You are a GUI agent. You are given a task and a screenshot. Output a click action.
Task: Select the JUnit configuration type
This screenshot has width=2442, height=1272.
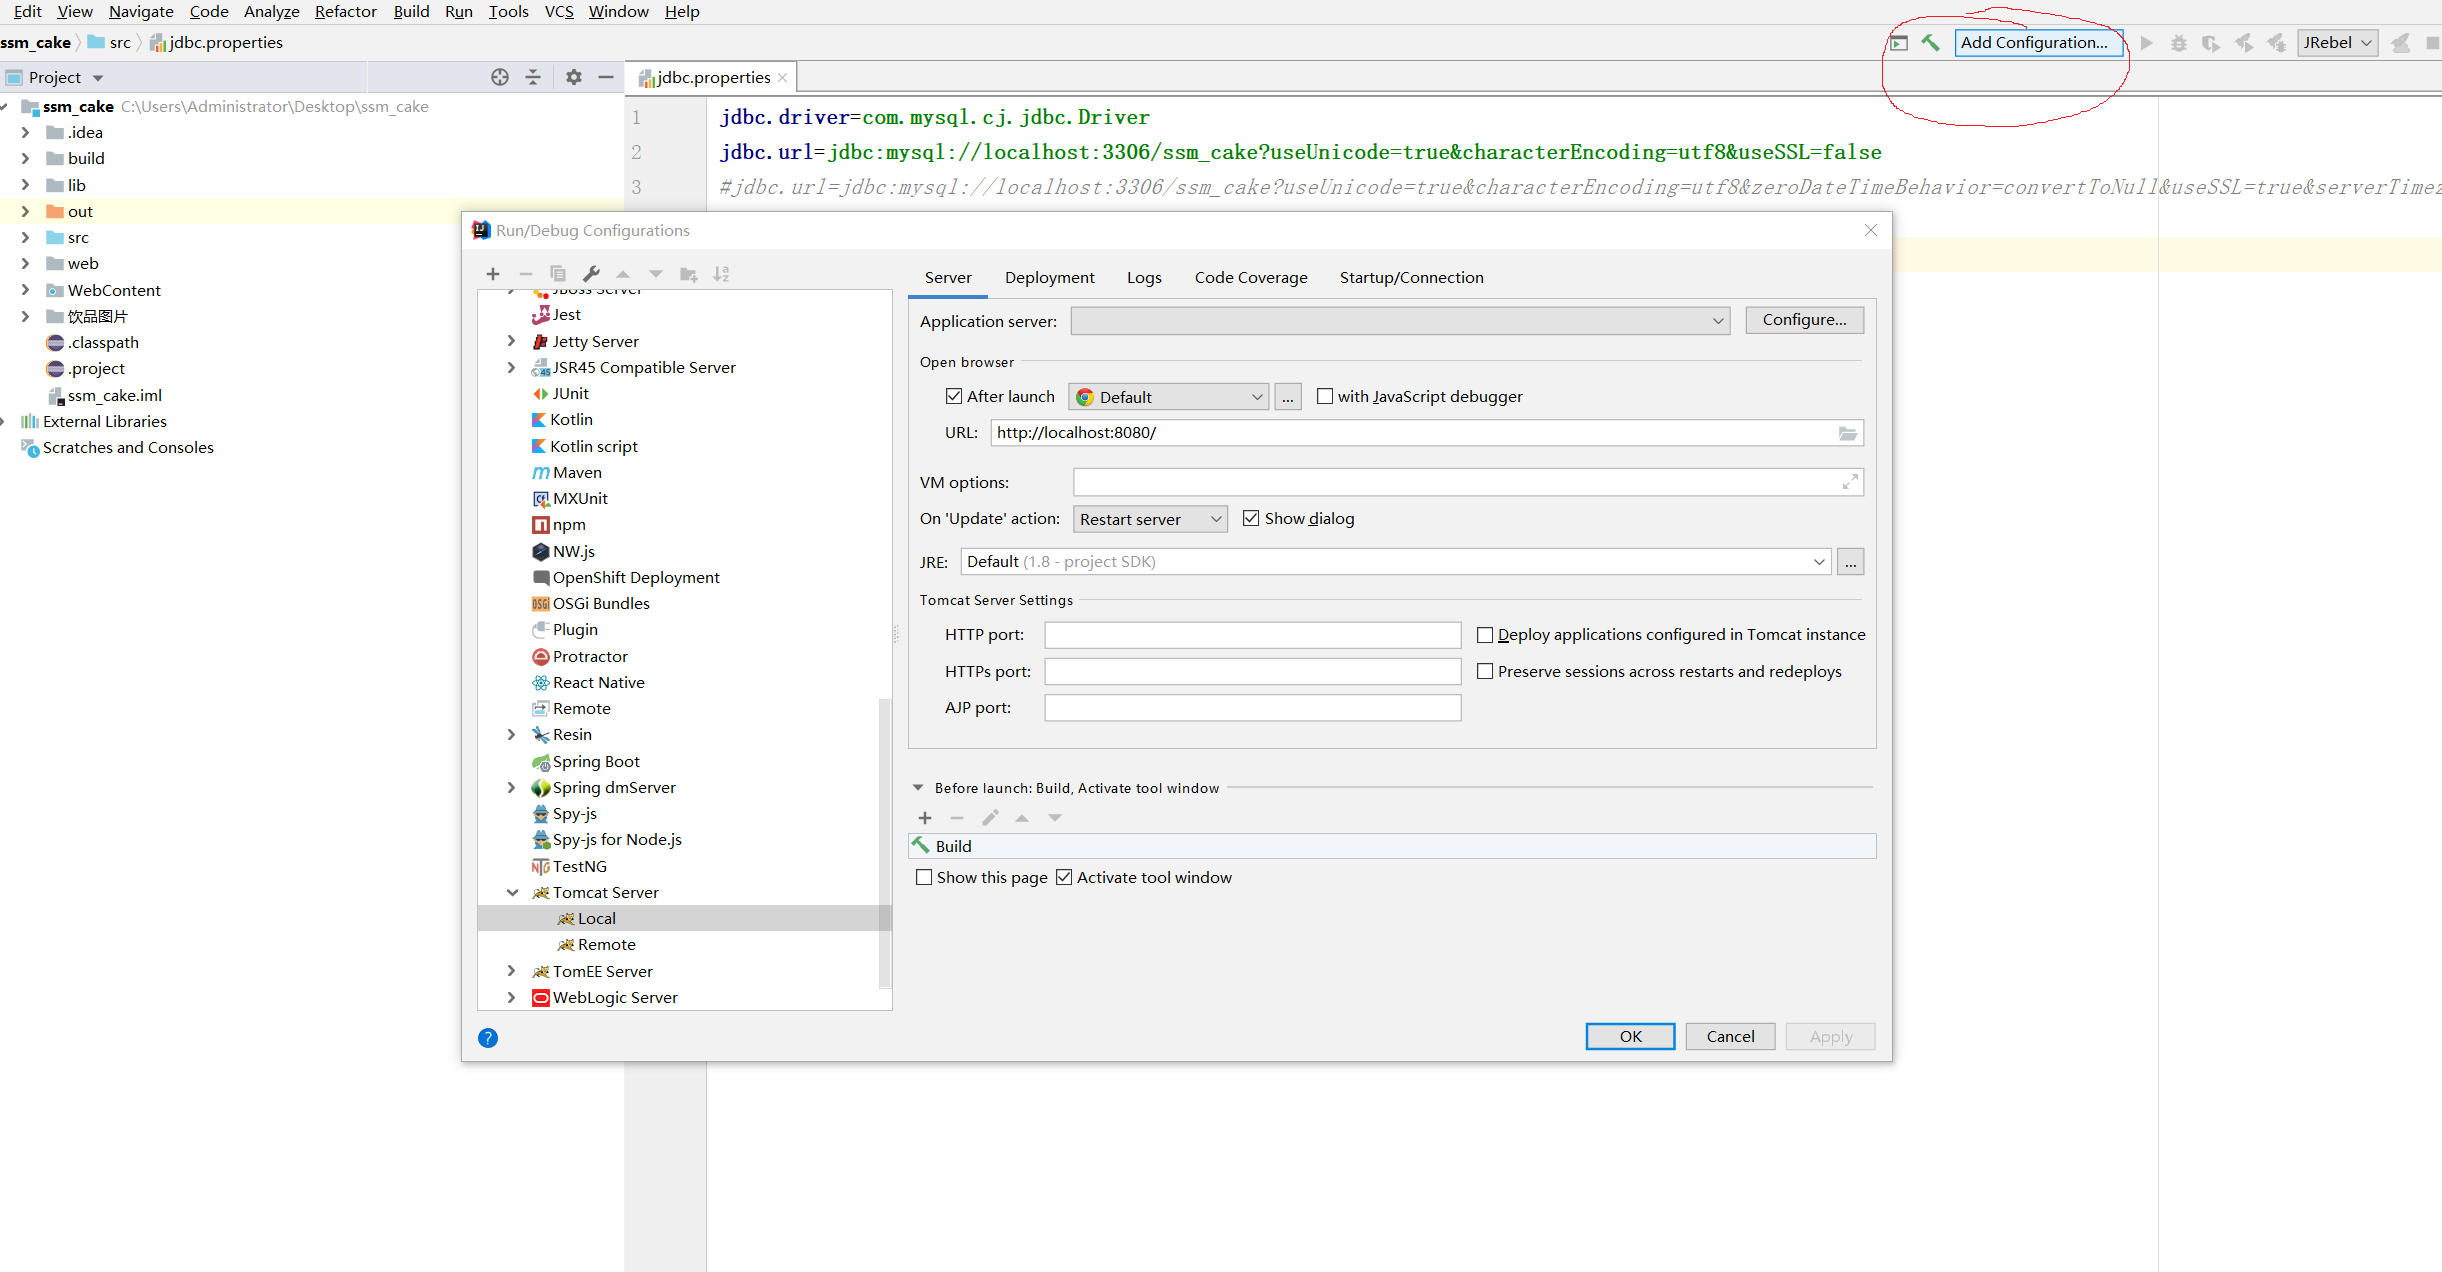click(x=570, y=393)
